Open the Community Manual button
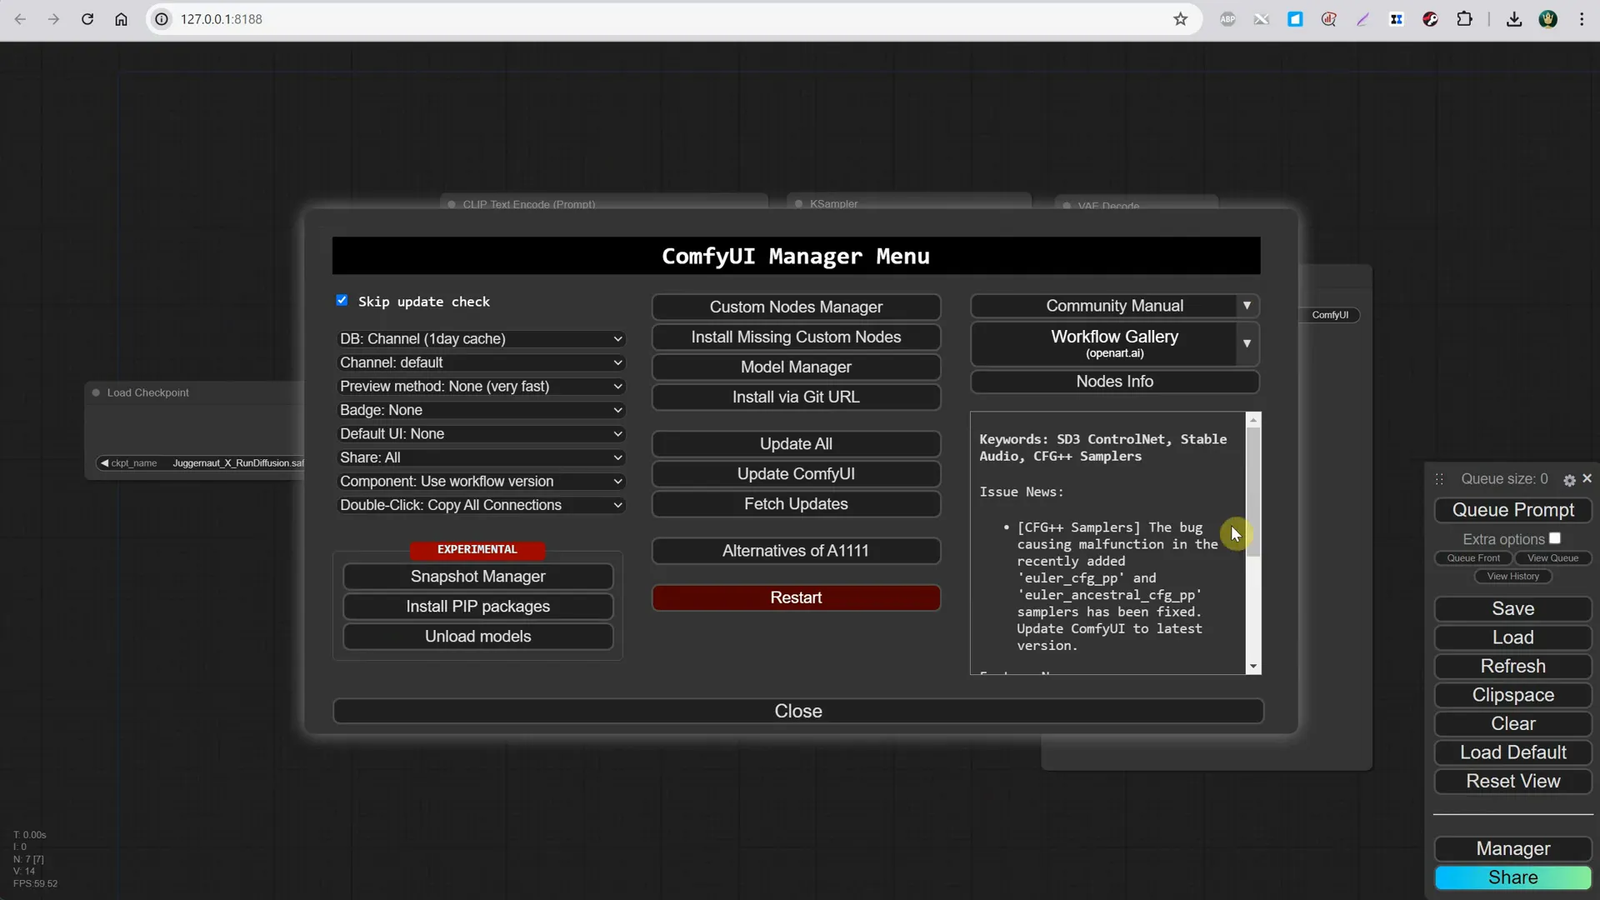1600x900 pixels. tap(1104, 306)
